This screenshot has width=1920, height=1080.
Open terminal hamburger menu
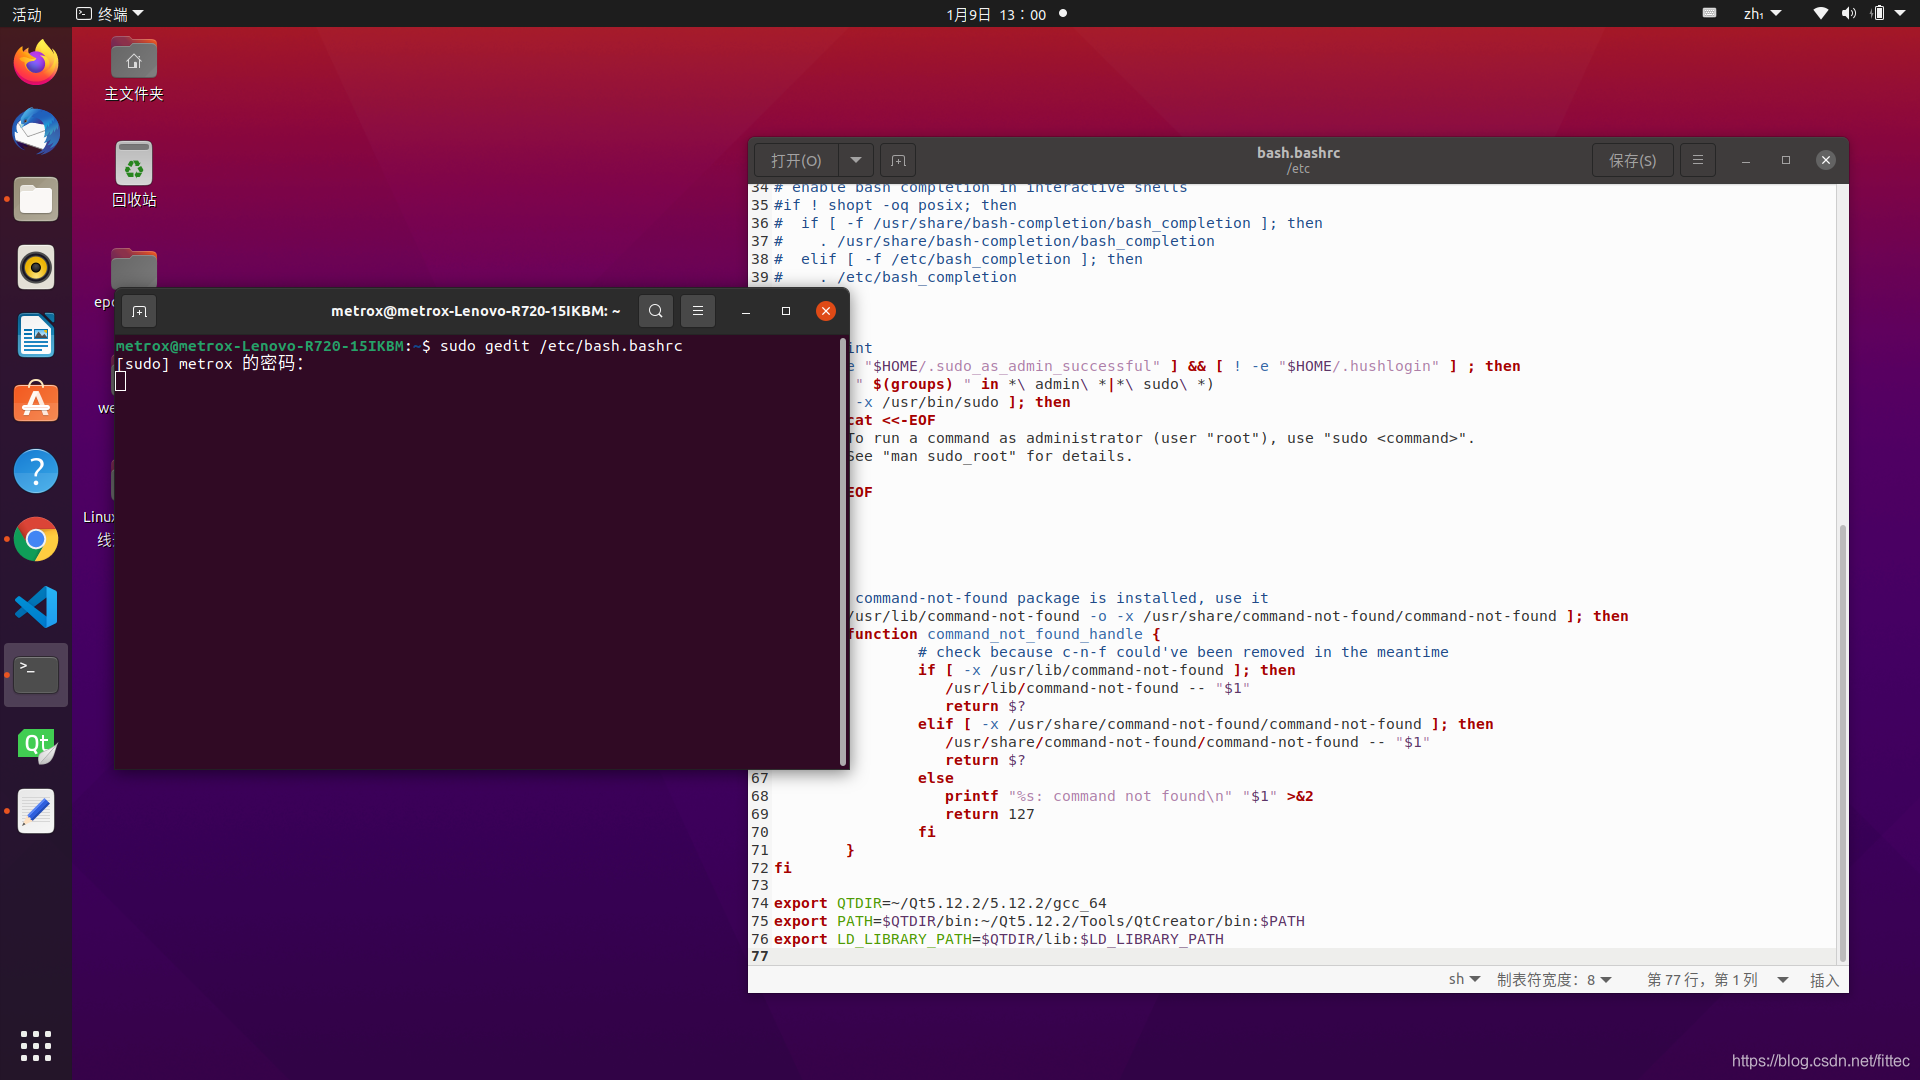coord(698,311)
